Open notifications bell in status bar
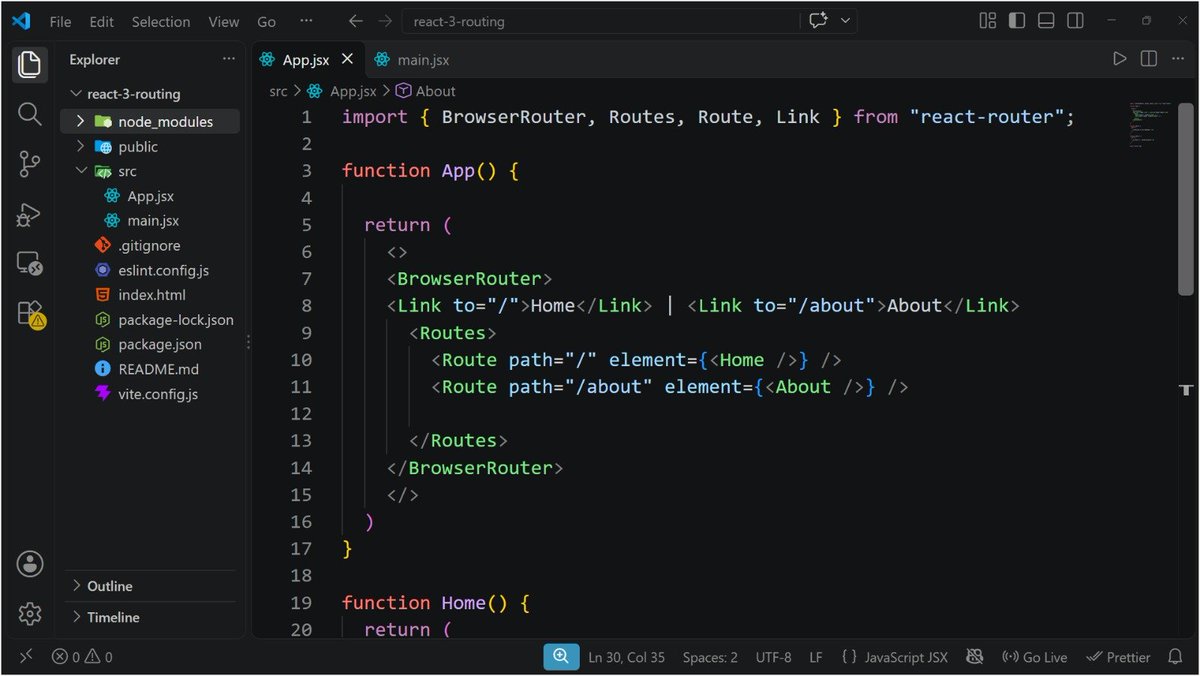The height and width of the screenshot is (676, 1200). click(1176, 657)
